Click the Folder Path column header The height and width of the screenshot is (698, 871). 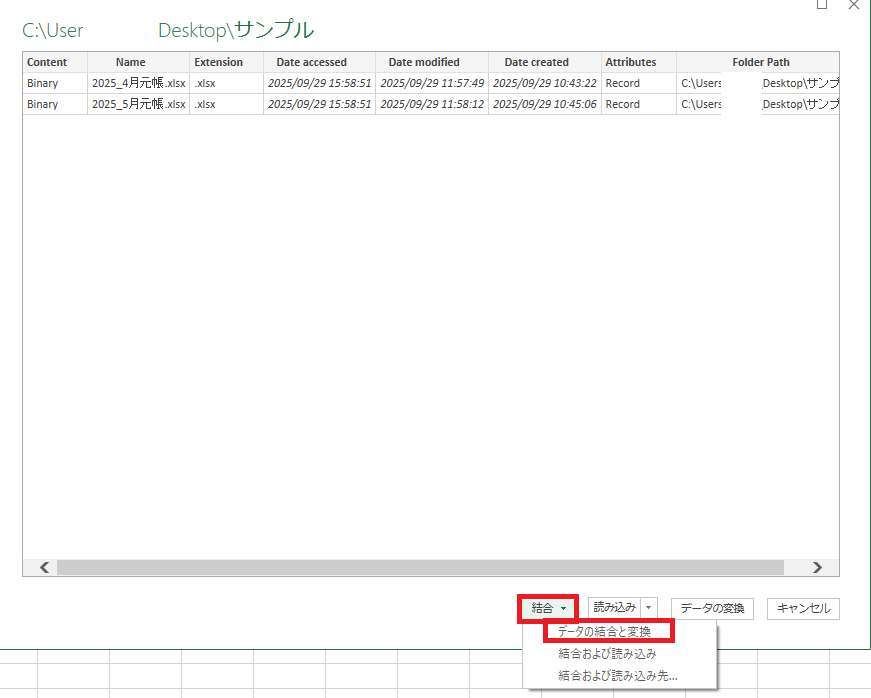[760, 62]
